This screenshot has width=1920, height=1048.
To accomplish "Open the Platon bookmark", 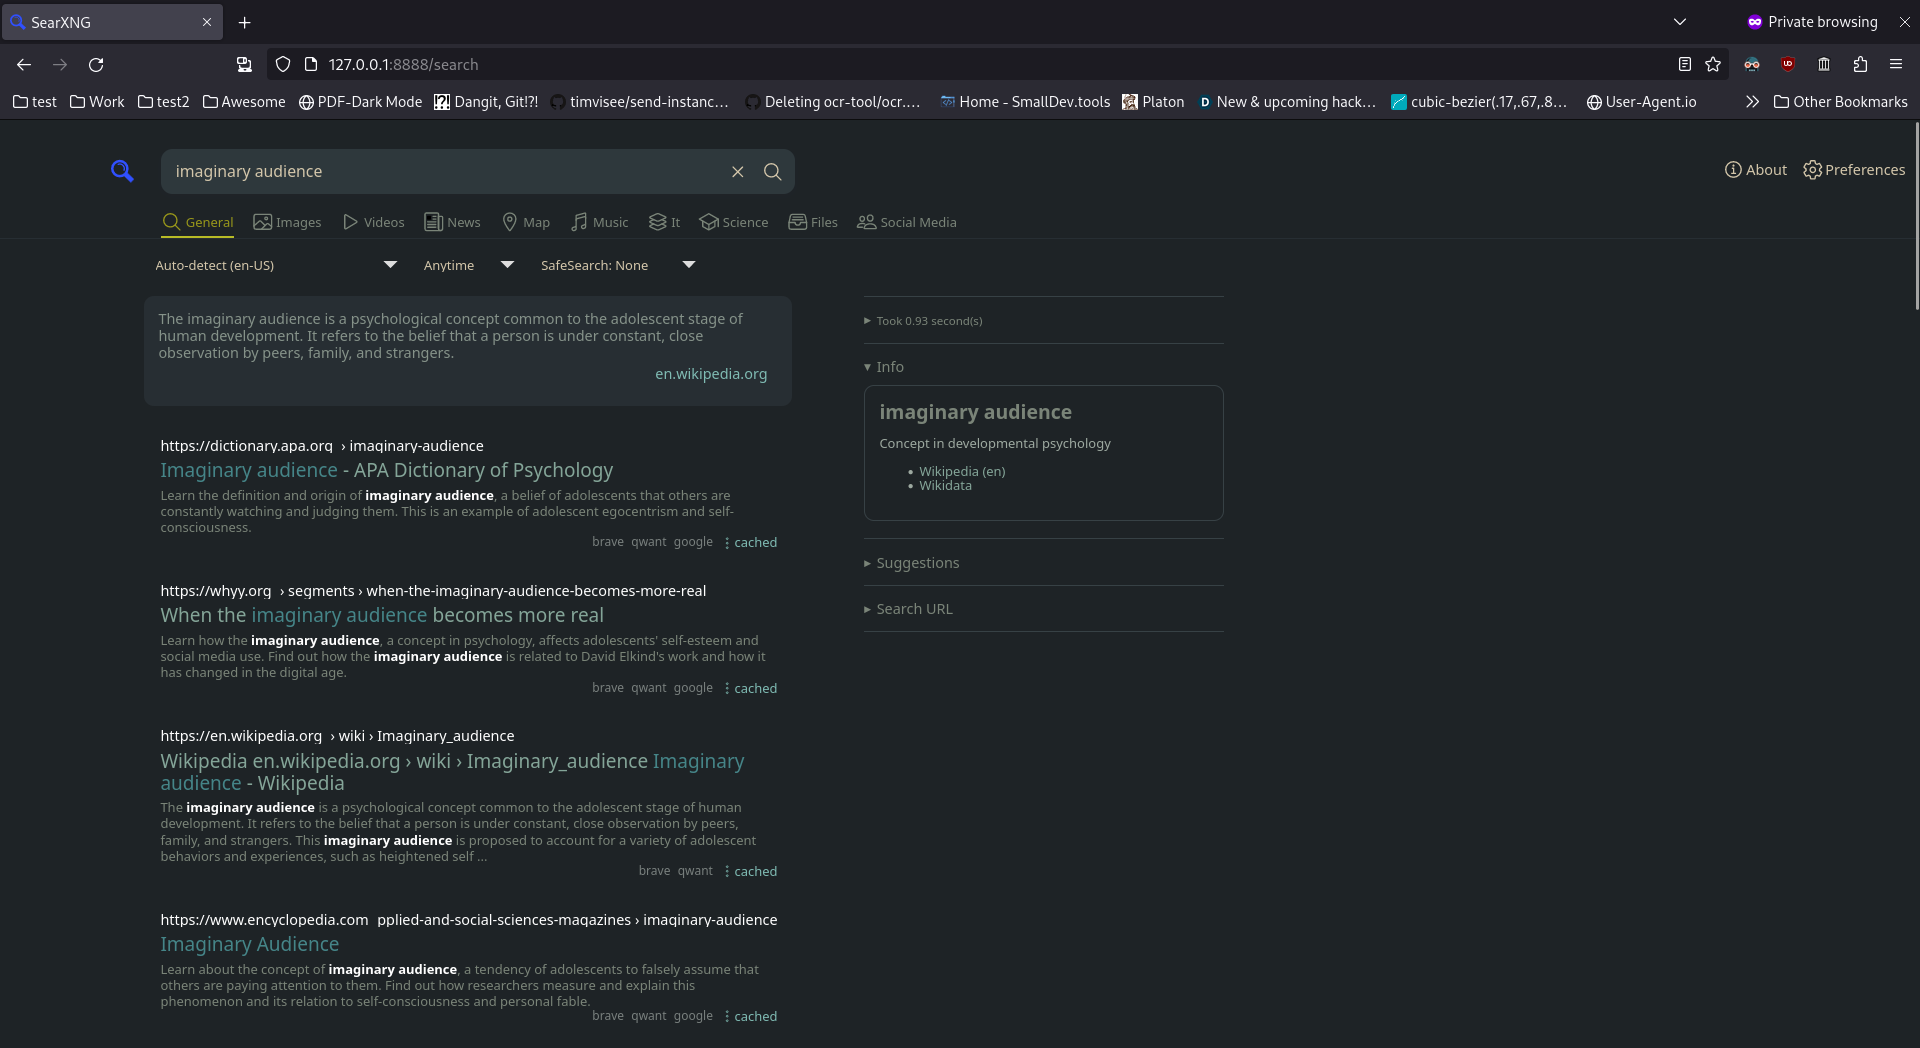I will (x=1153, y=102).
